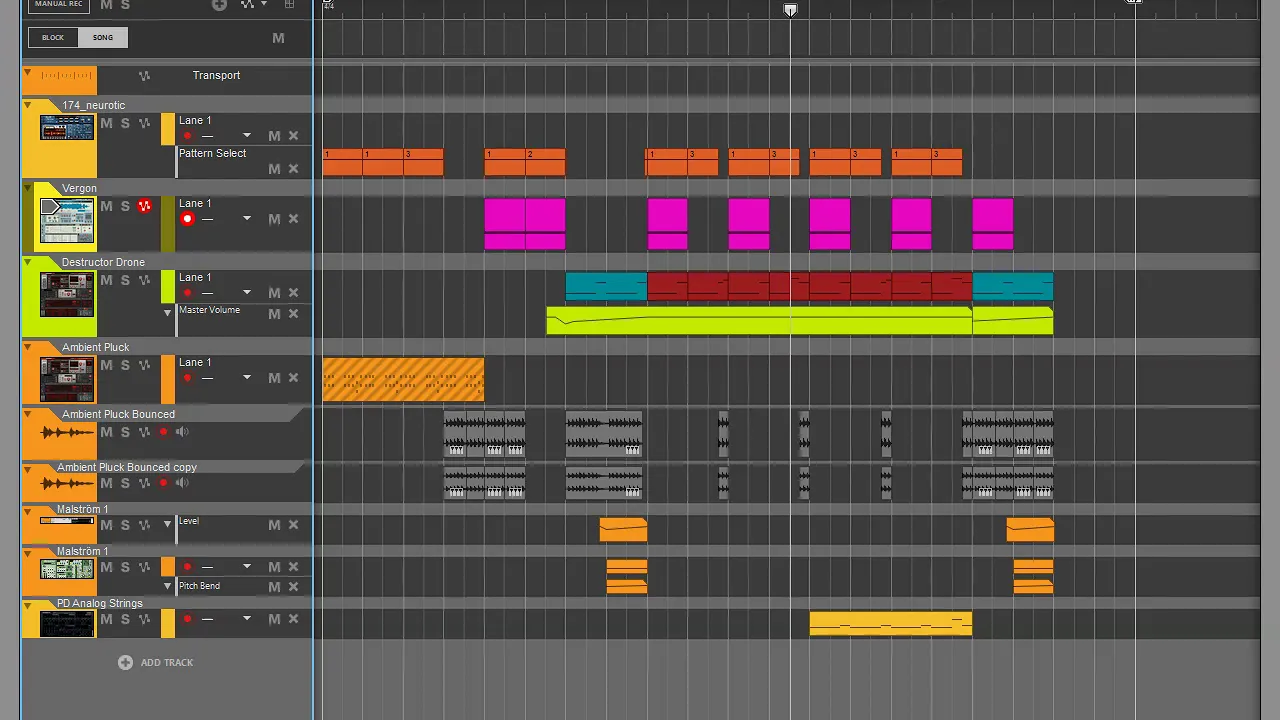This screenshot has width=1280, height=720.
Task: Toggle monitoring speaker on Ambient Pluck Bounced
Action: pos(182,432)
